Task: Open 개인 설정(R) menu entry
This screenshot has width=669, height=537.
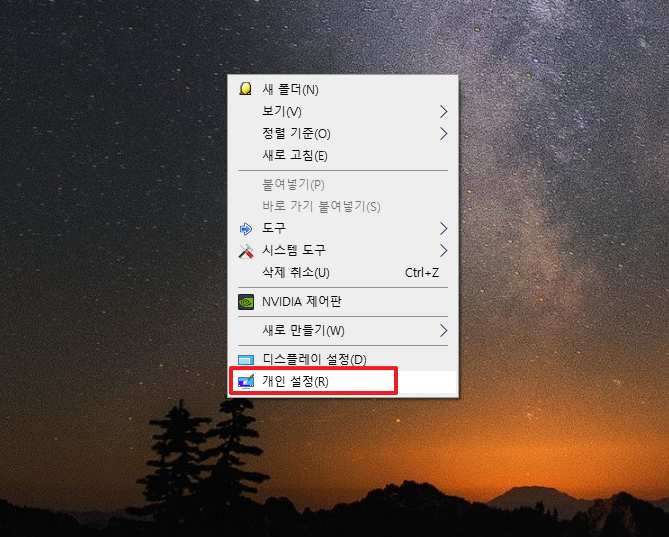Action: pyautogui.click(x=343, y=381)
